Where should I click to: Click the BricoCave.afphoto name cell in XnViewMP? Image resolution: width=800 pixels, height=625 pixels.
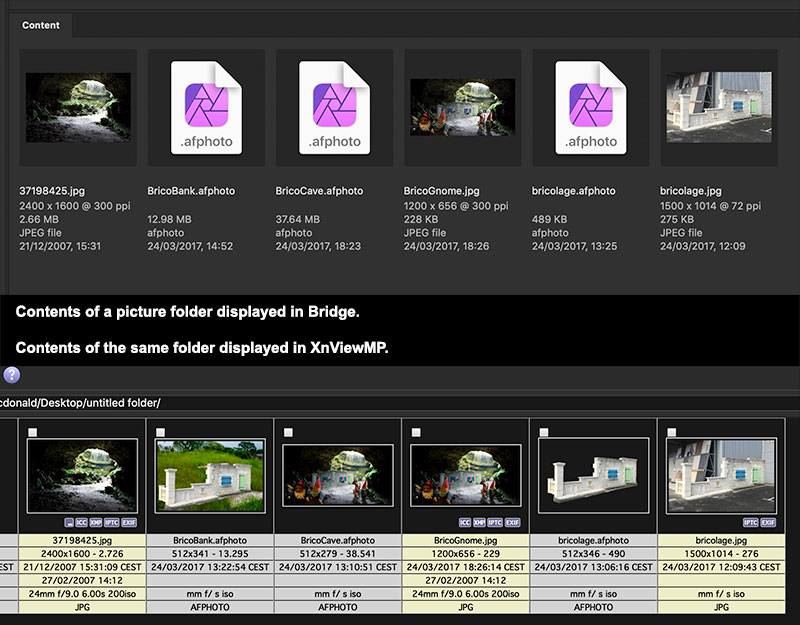[x=338, y=540]
